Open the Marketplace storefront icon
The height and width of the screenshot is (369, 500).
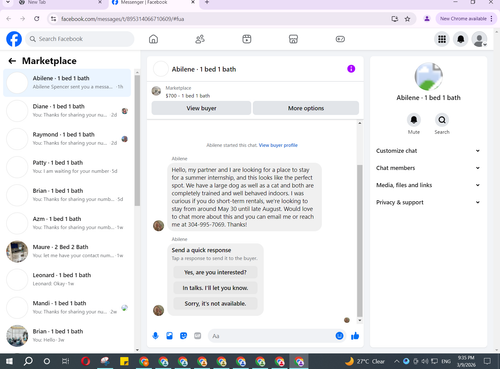pyautogui.click(x=293, y=39)
